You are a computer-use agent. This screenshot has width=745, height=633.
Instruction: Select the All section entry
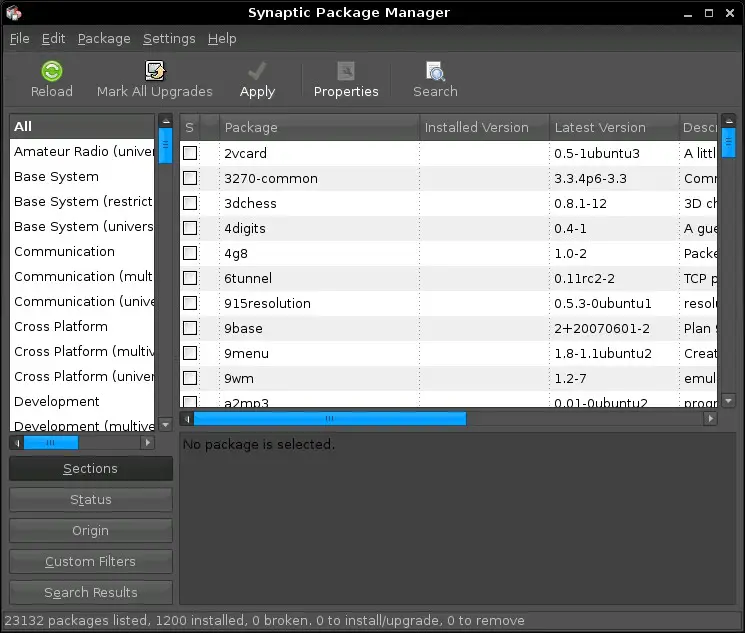pyautogui.click(x=82, y=126)
